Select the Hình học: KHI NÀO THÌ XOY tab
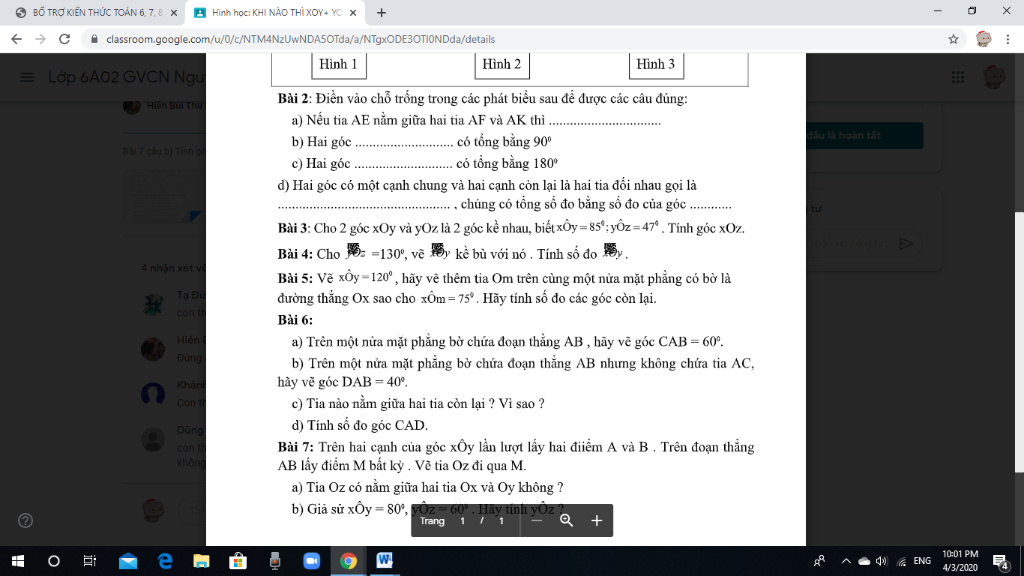 point(276,13)
